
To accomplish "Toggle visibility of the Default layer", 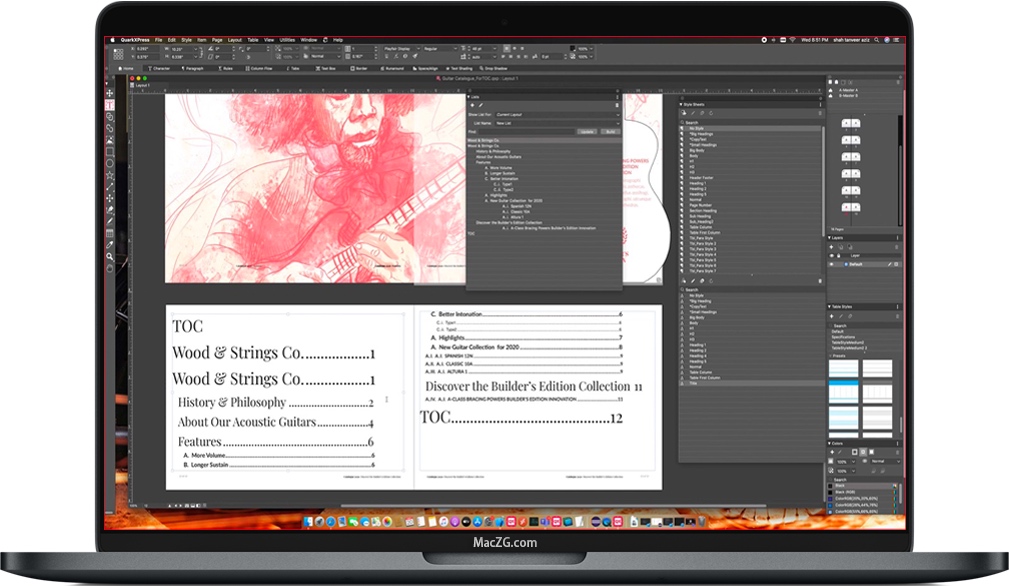I will 831,264.
